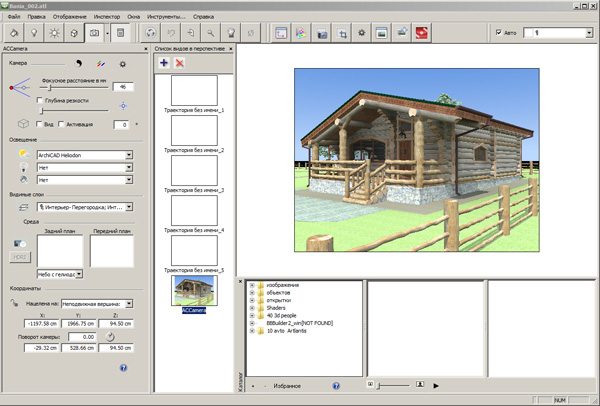Click the red render icon in toolbar
This screenshot has height=406, width=600.
419,34
